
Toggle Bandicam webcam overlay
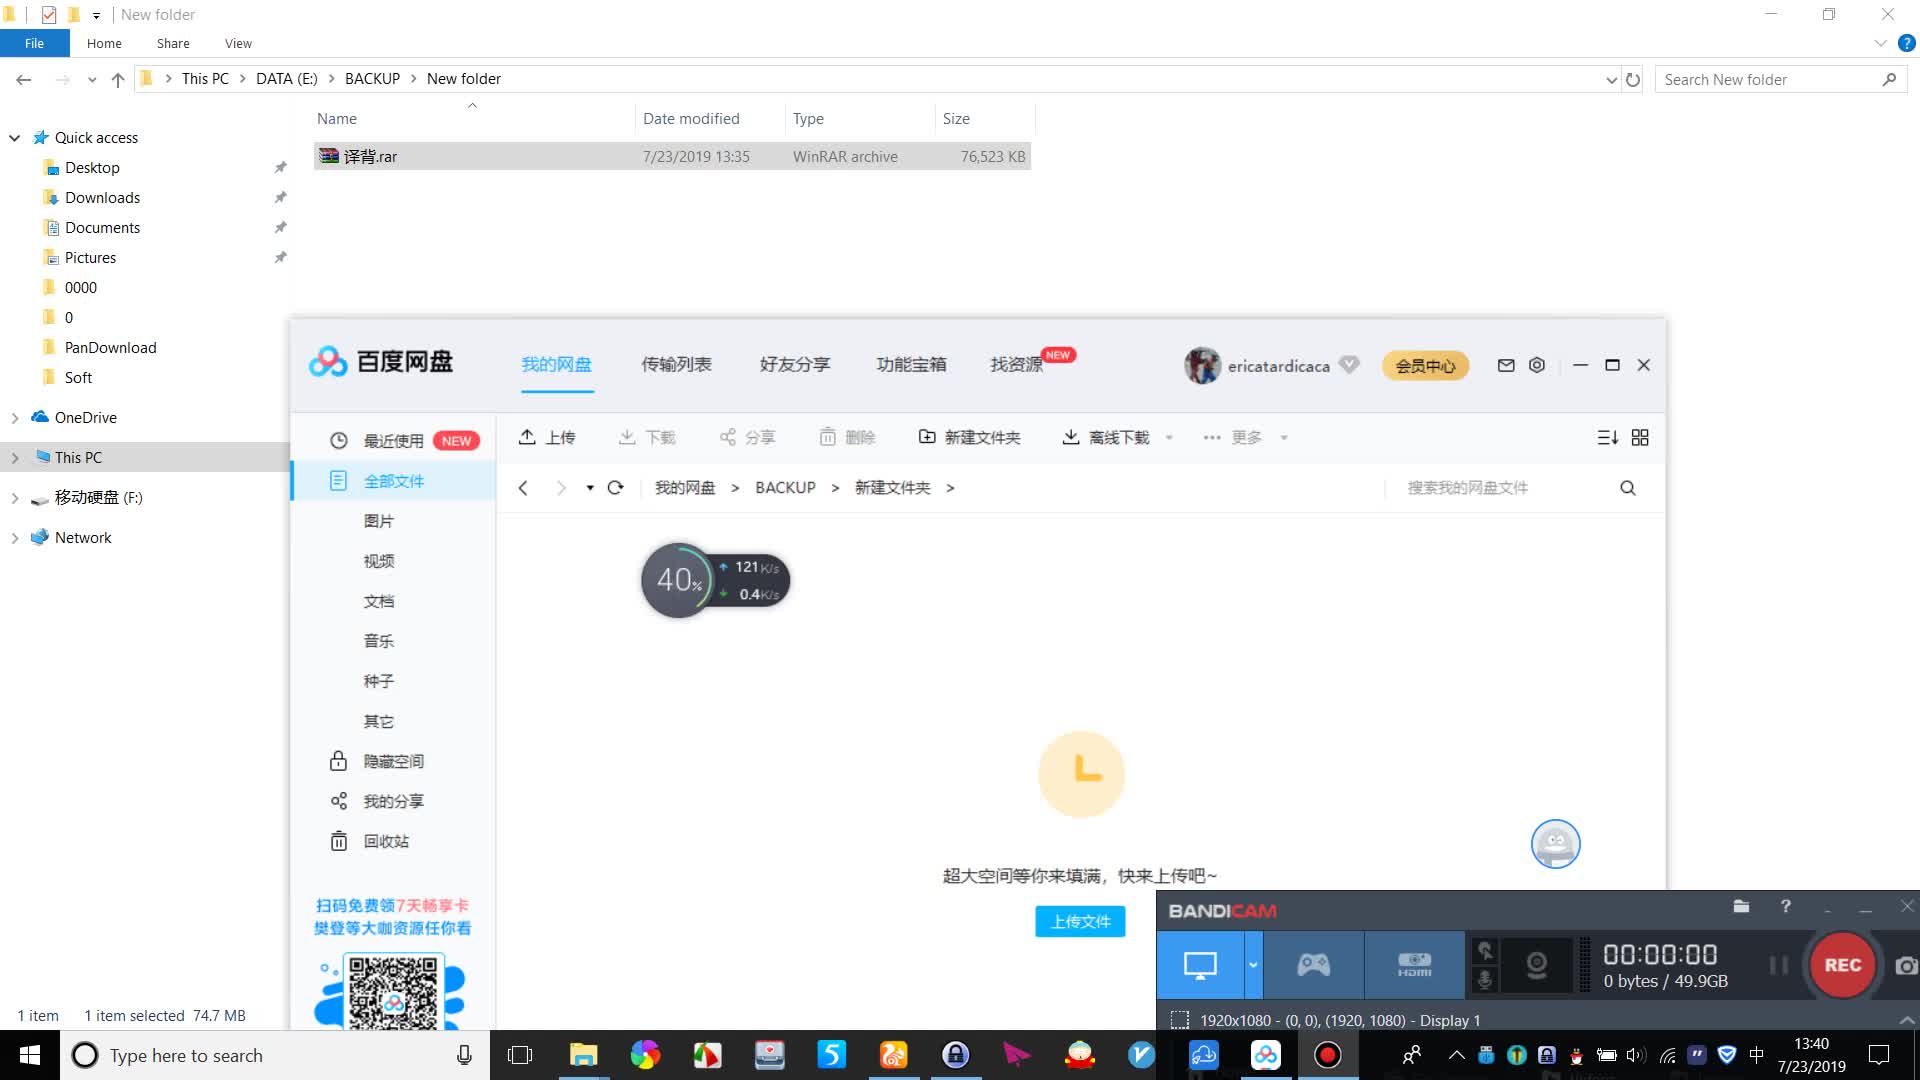1536,965
